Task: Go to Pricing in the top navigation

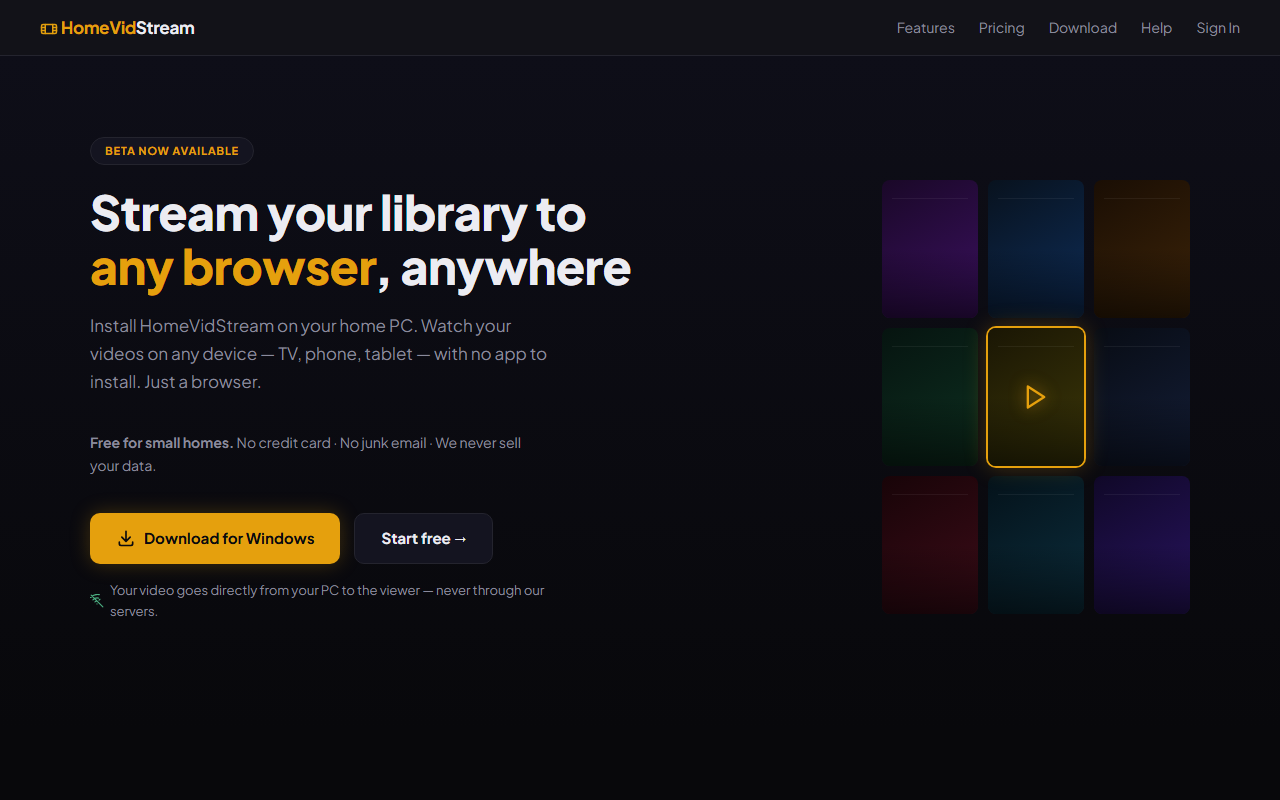Action: tap(1002, 28)
